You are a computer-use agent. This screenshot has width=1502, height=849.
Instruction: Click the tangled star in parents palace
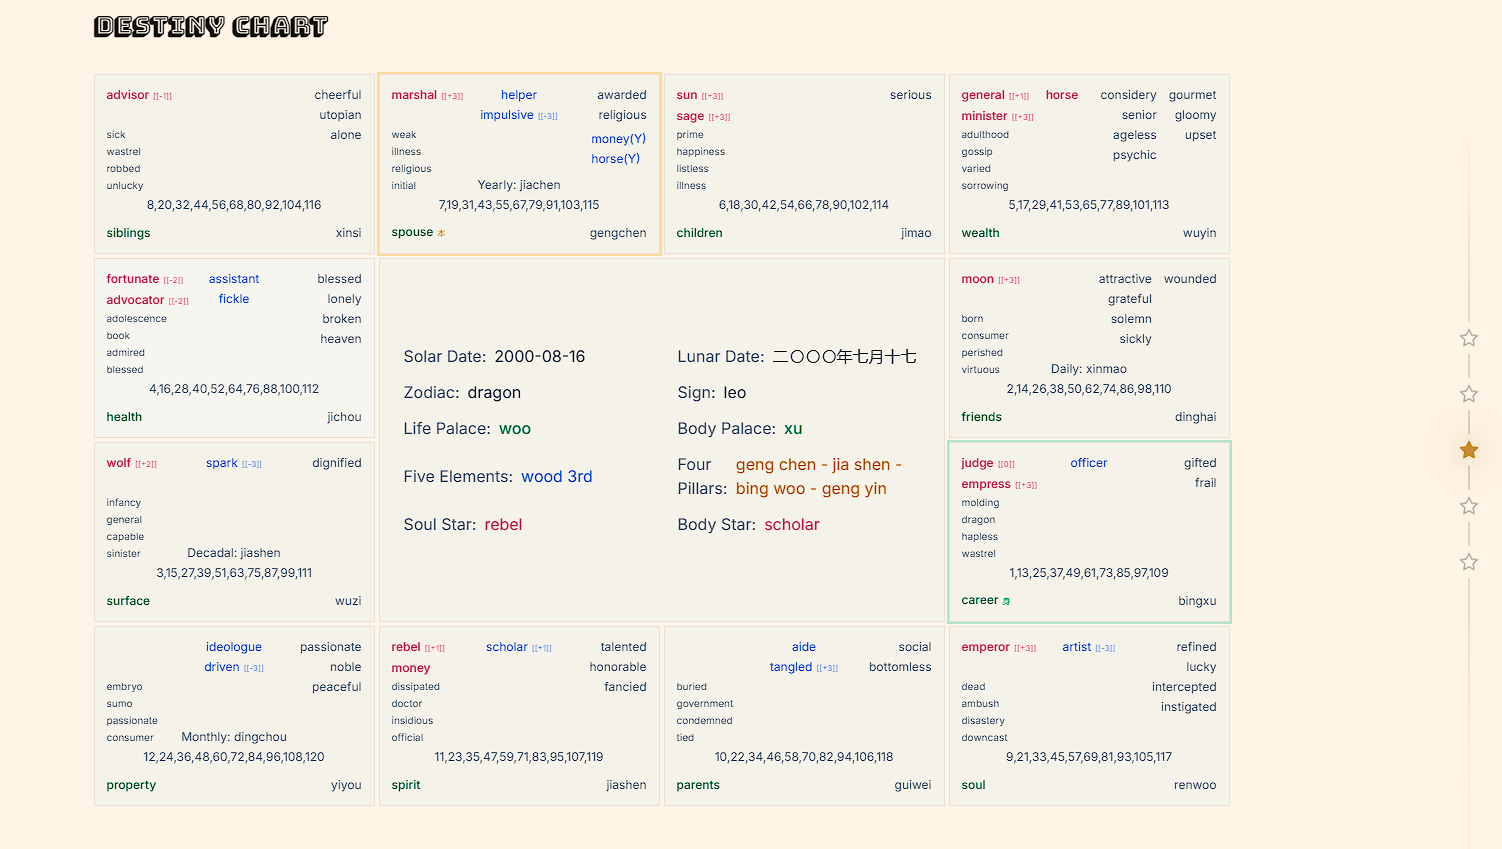point(791,667)
